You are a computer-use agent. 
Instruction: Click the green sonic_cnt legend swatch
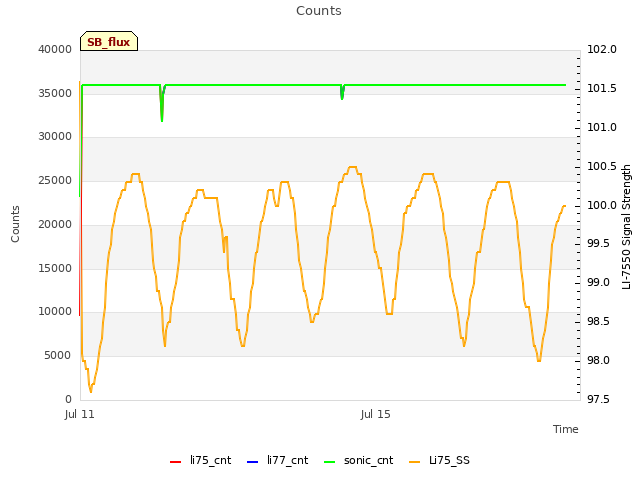pos(329,462)
